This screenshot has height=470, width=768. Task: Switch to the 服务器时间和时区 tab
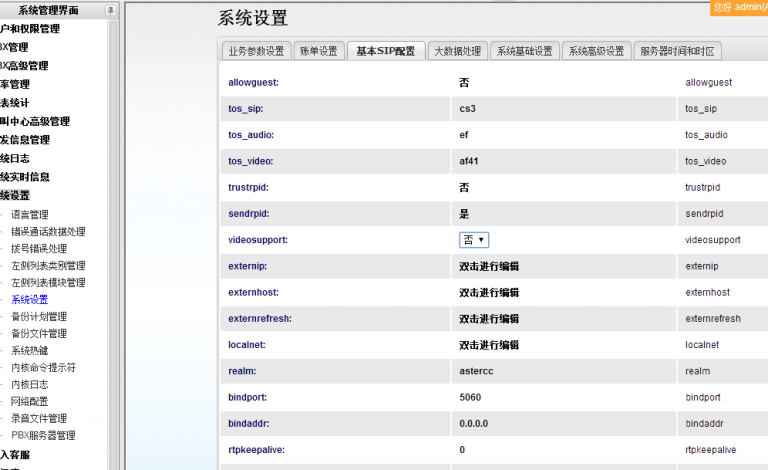677,51
